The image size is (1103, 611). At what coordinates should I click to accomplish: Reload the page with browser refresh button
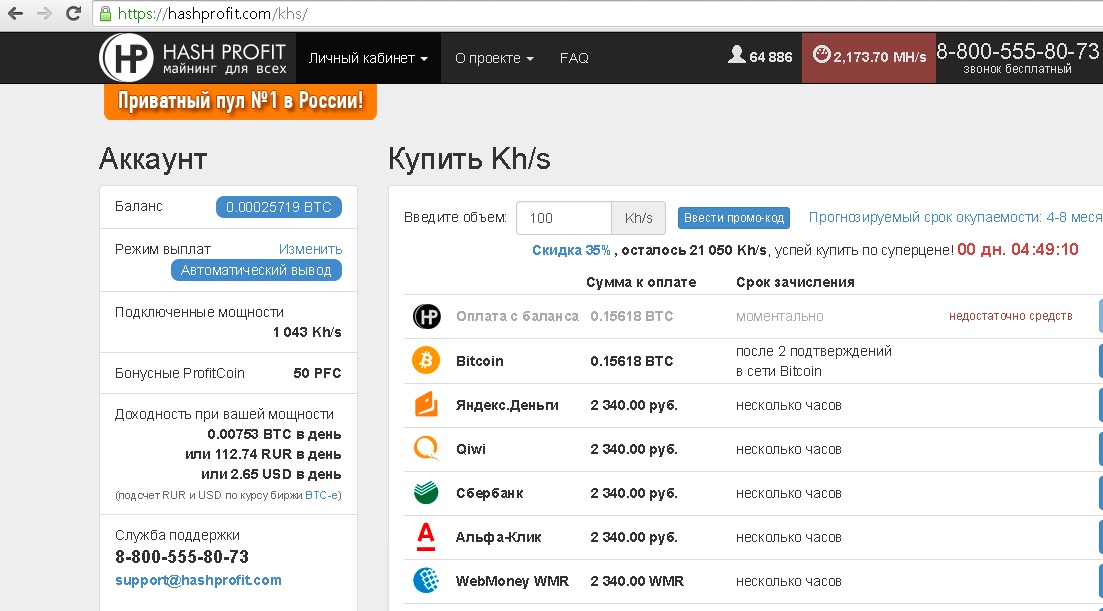click(x=73, y=14)
